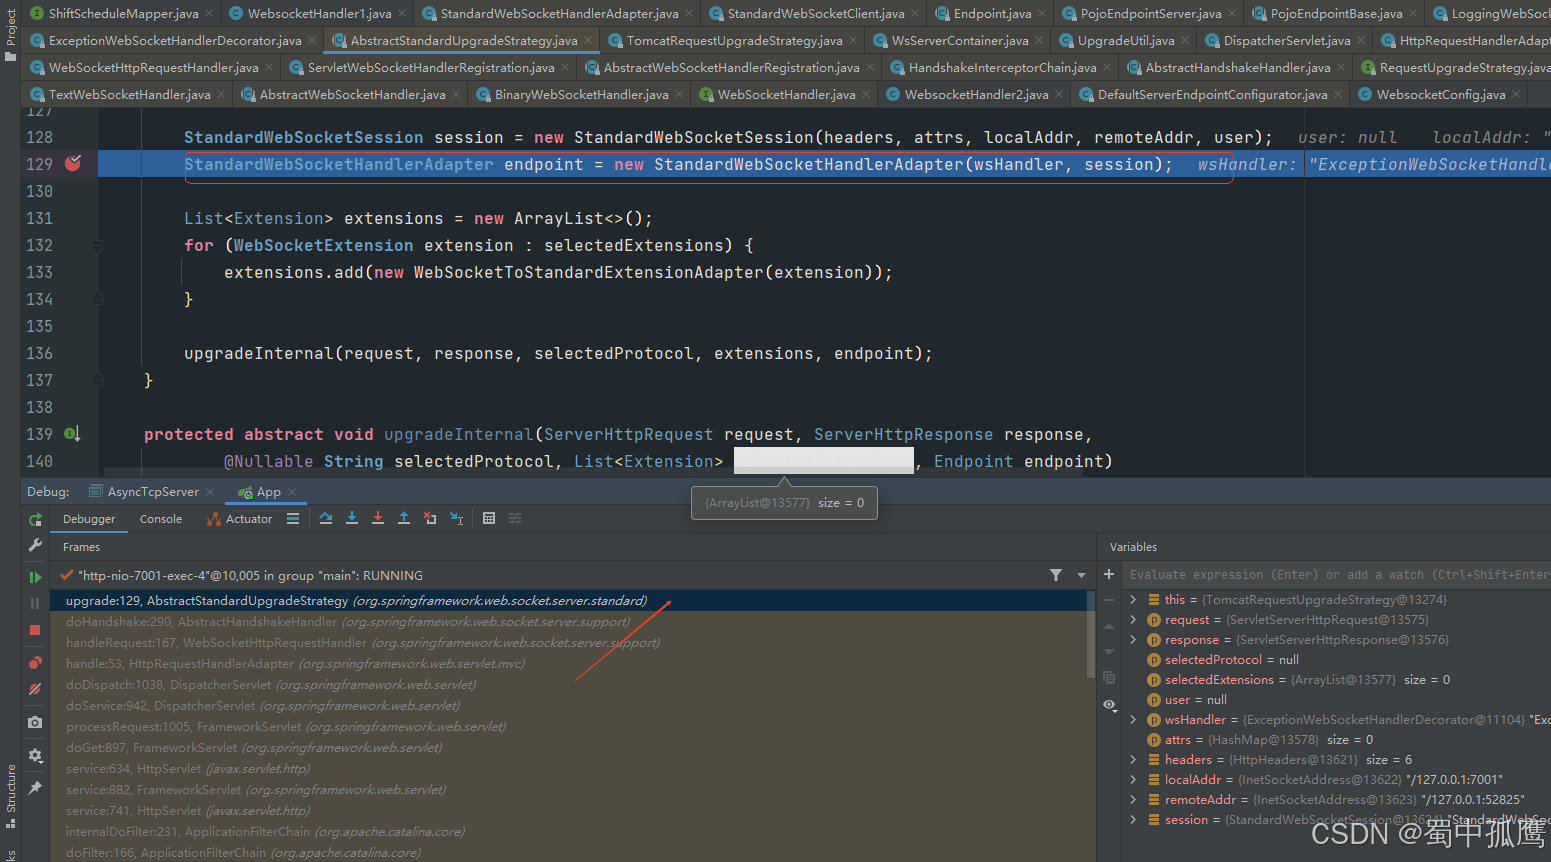Click line number 136 in the gutter
This screenshot has width=1551, height=862.
click(39, 353)
